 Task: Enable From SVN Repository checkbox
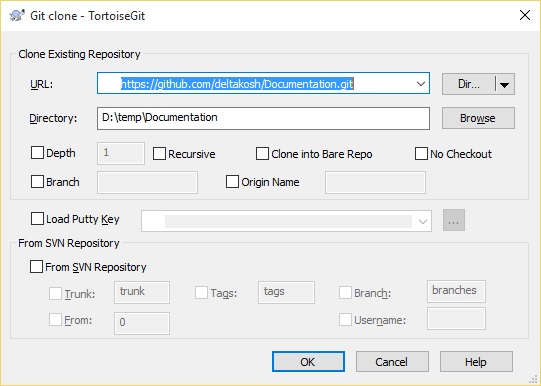tap(36, 267)
